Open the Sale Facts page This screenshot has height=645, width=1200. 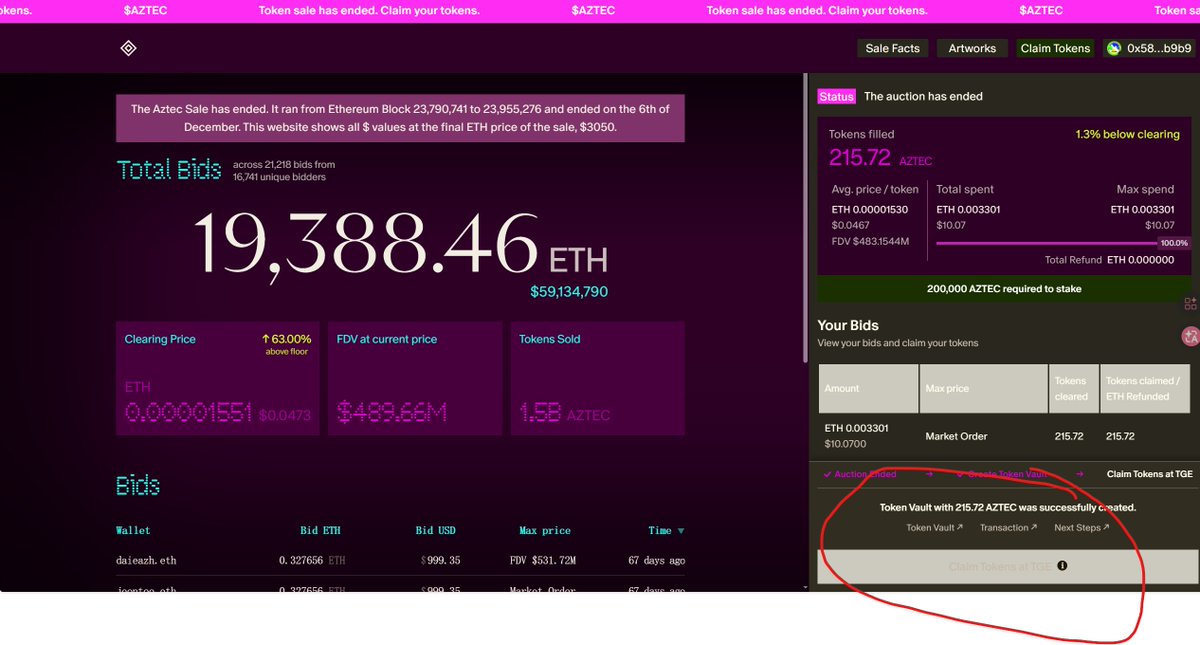point(893,48)
